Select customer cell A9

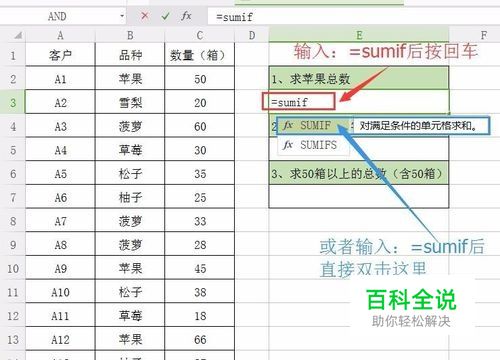60,268
